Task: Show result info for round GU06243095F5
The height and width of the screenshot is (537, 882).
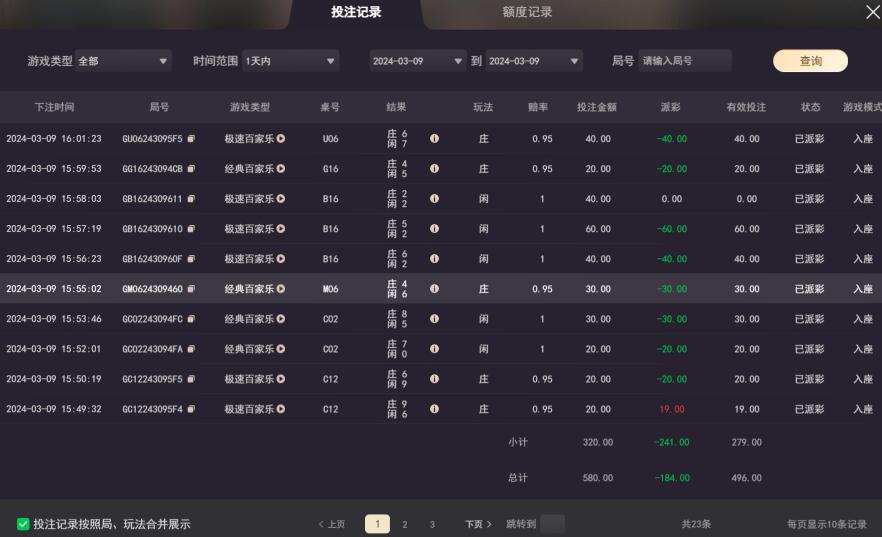Action: [x=434, y=138]
